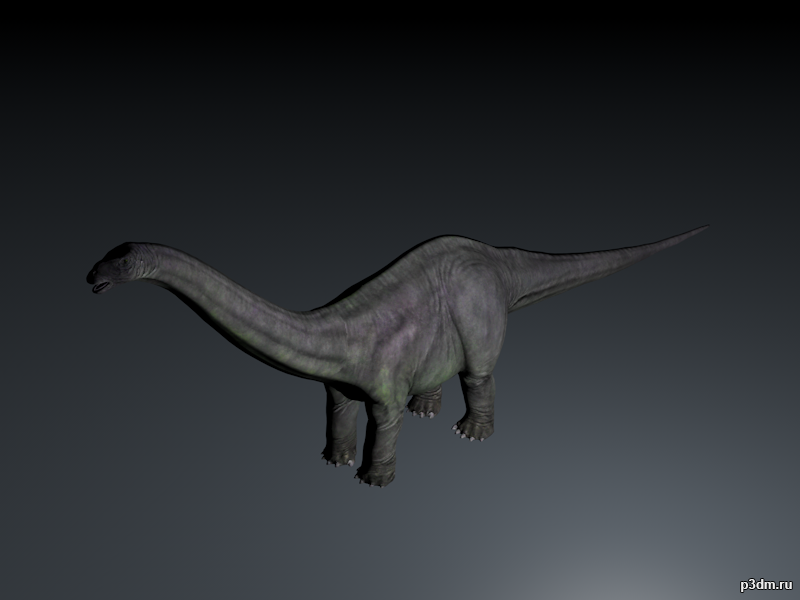Image resolution: width=800 pixels, height=600 pixels.
Task: Click the dinosaur's front upper leg
Action: [x=384, y=420]
